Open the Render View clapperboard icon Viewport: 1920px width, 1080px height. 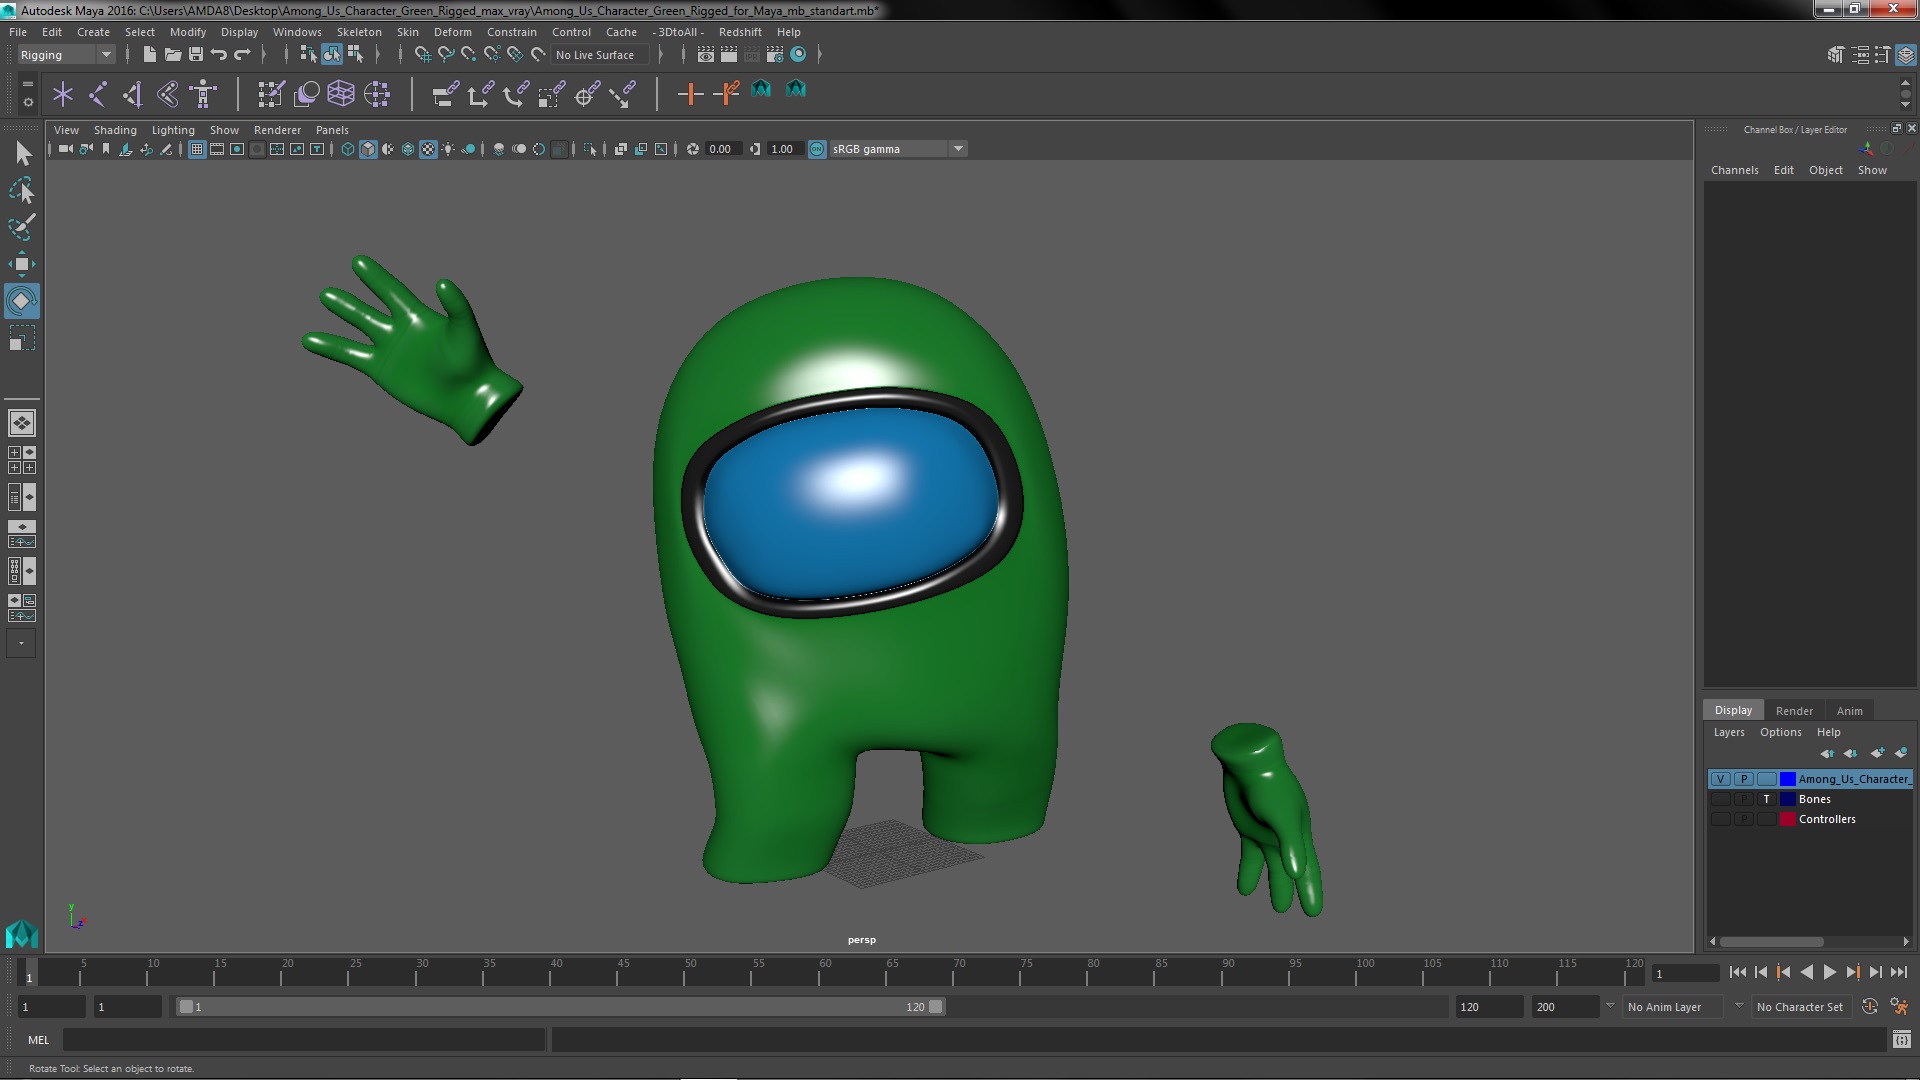tap(706, 55)
